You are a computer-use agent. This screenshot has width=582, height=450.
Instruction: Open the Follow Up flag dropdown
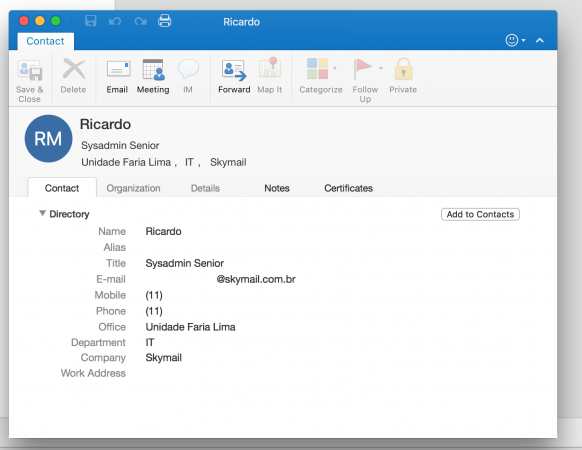(381, 68)
